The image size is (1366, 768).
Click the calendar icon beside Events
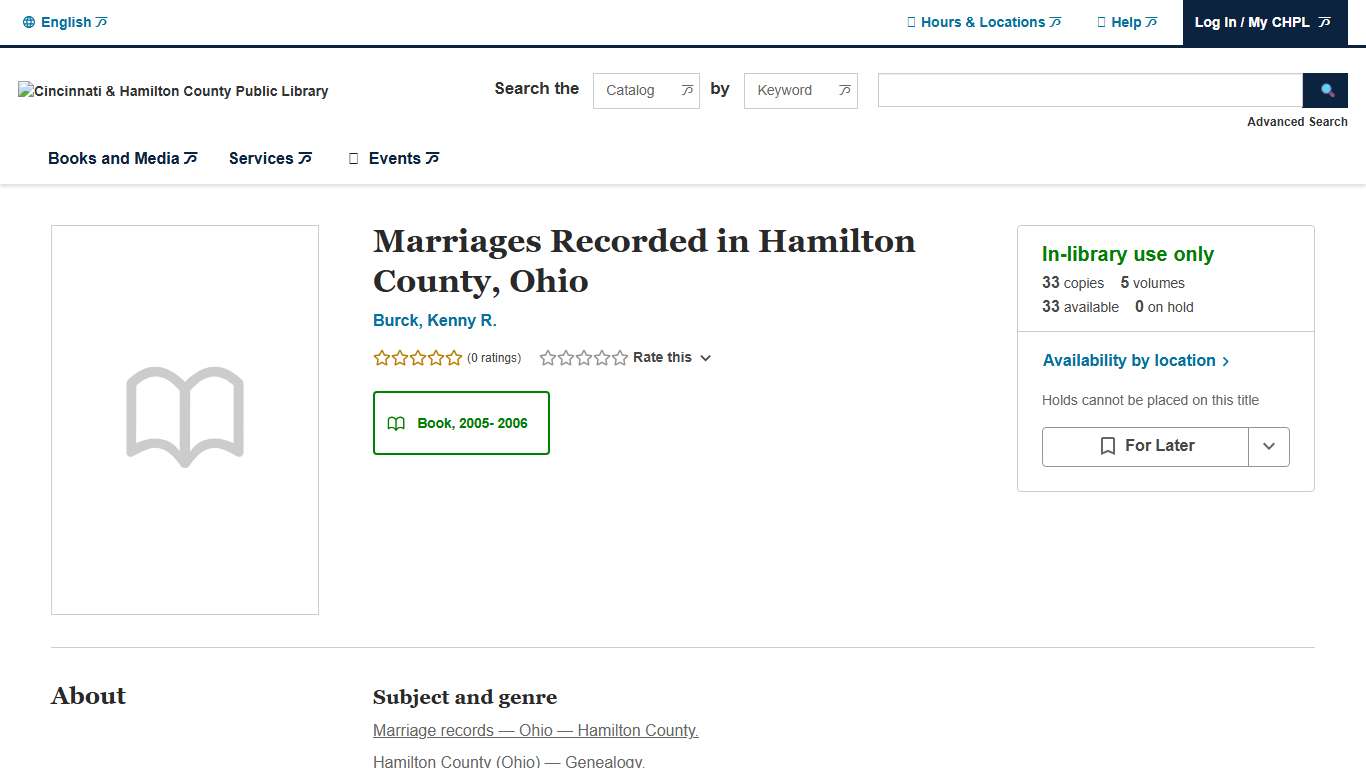coord(353,158)
